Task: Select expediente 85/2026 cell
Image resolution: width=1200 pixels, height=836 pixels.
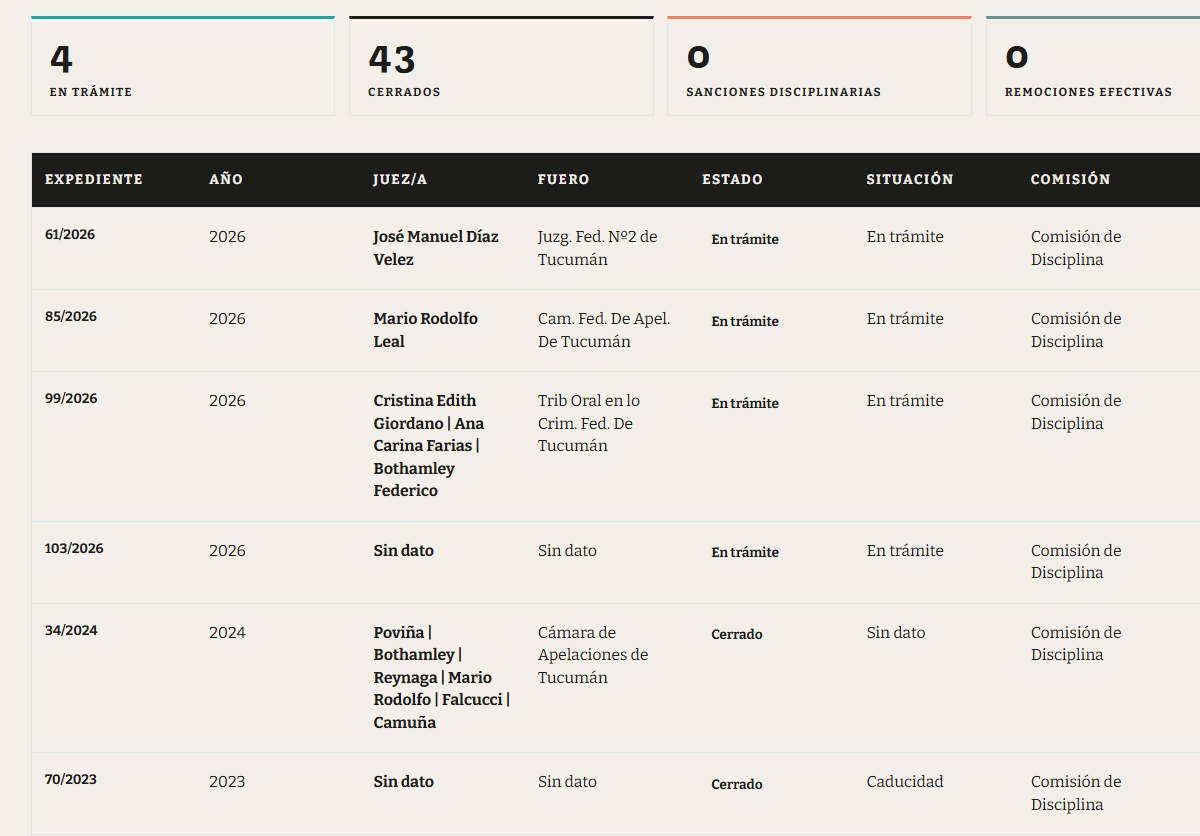Action: (x=71, y=317)
